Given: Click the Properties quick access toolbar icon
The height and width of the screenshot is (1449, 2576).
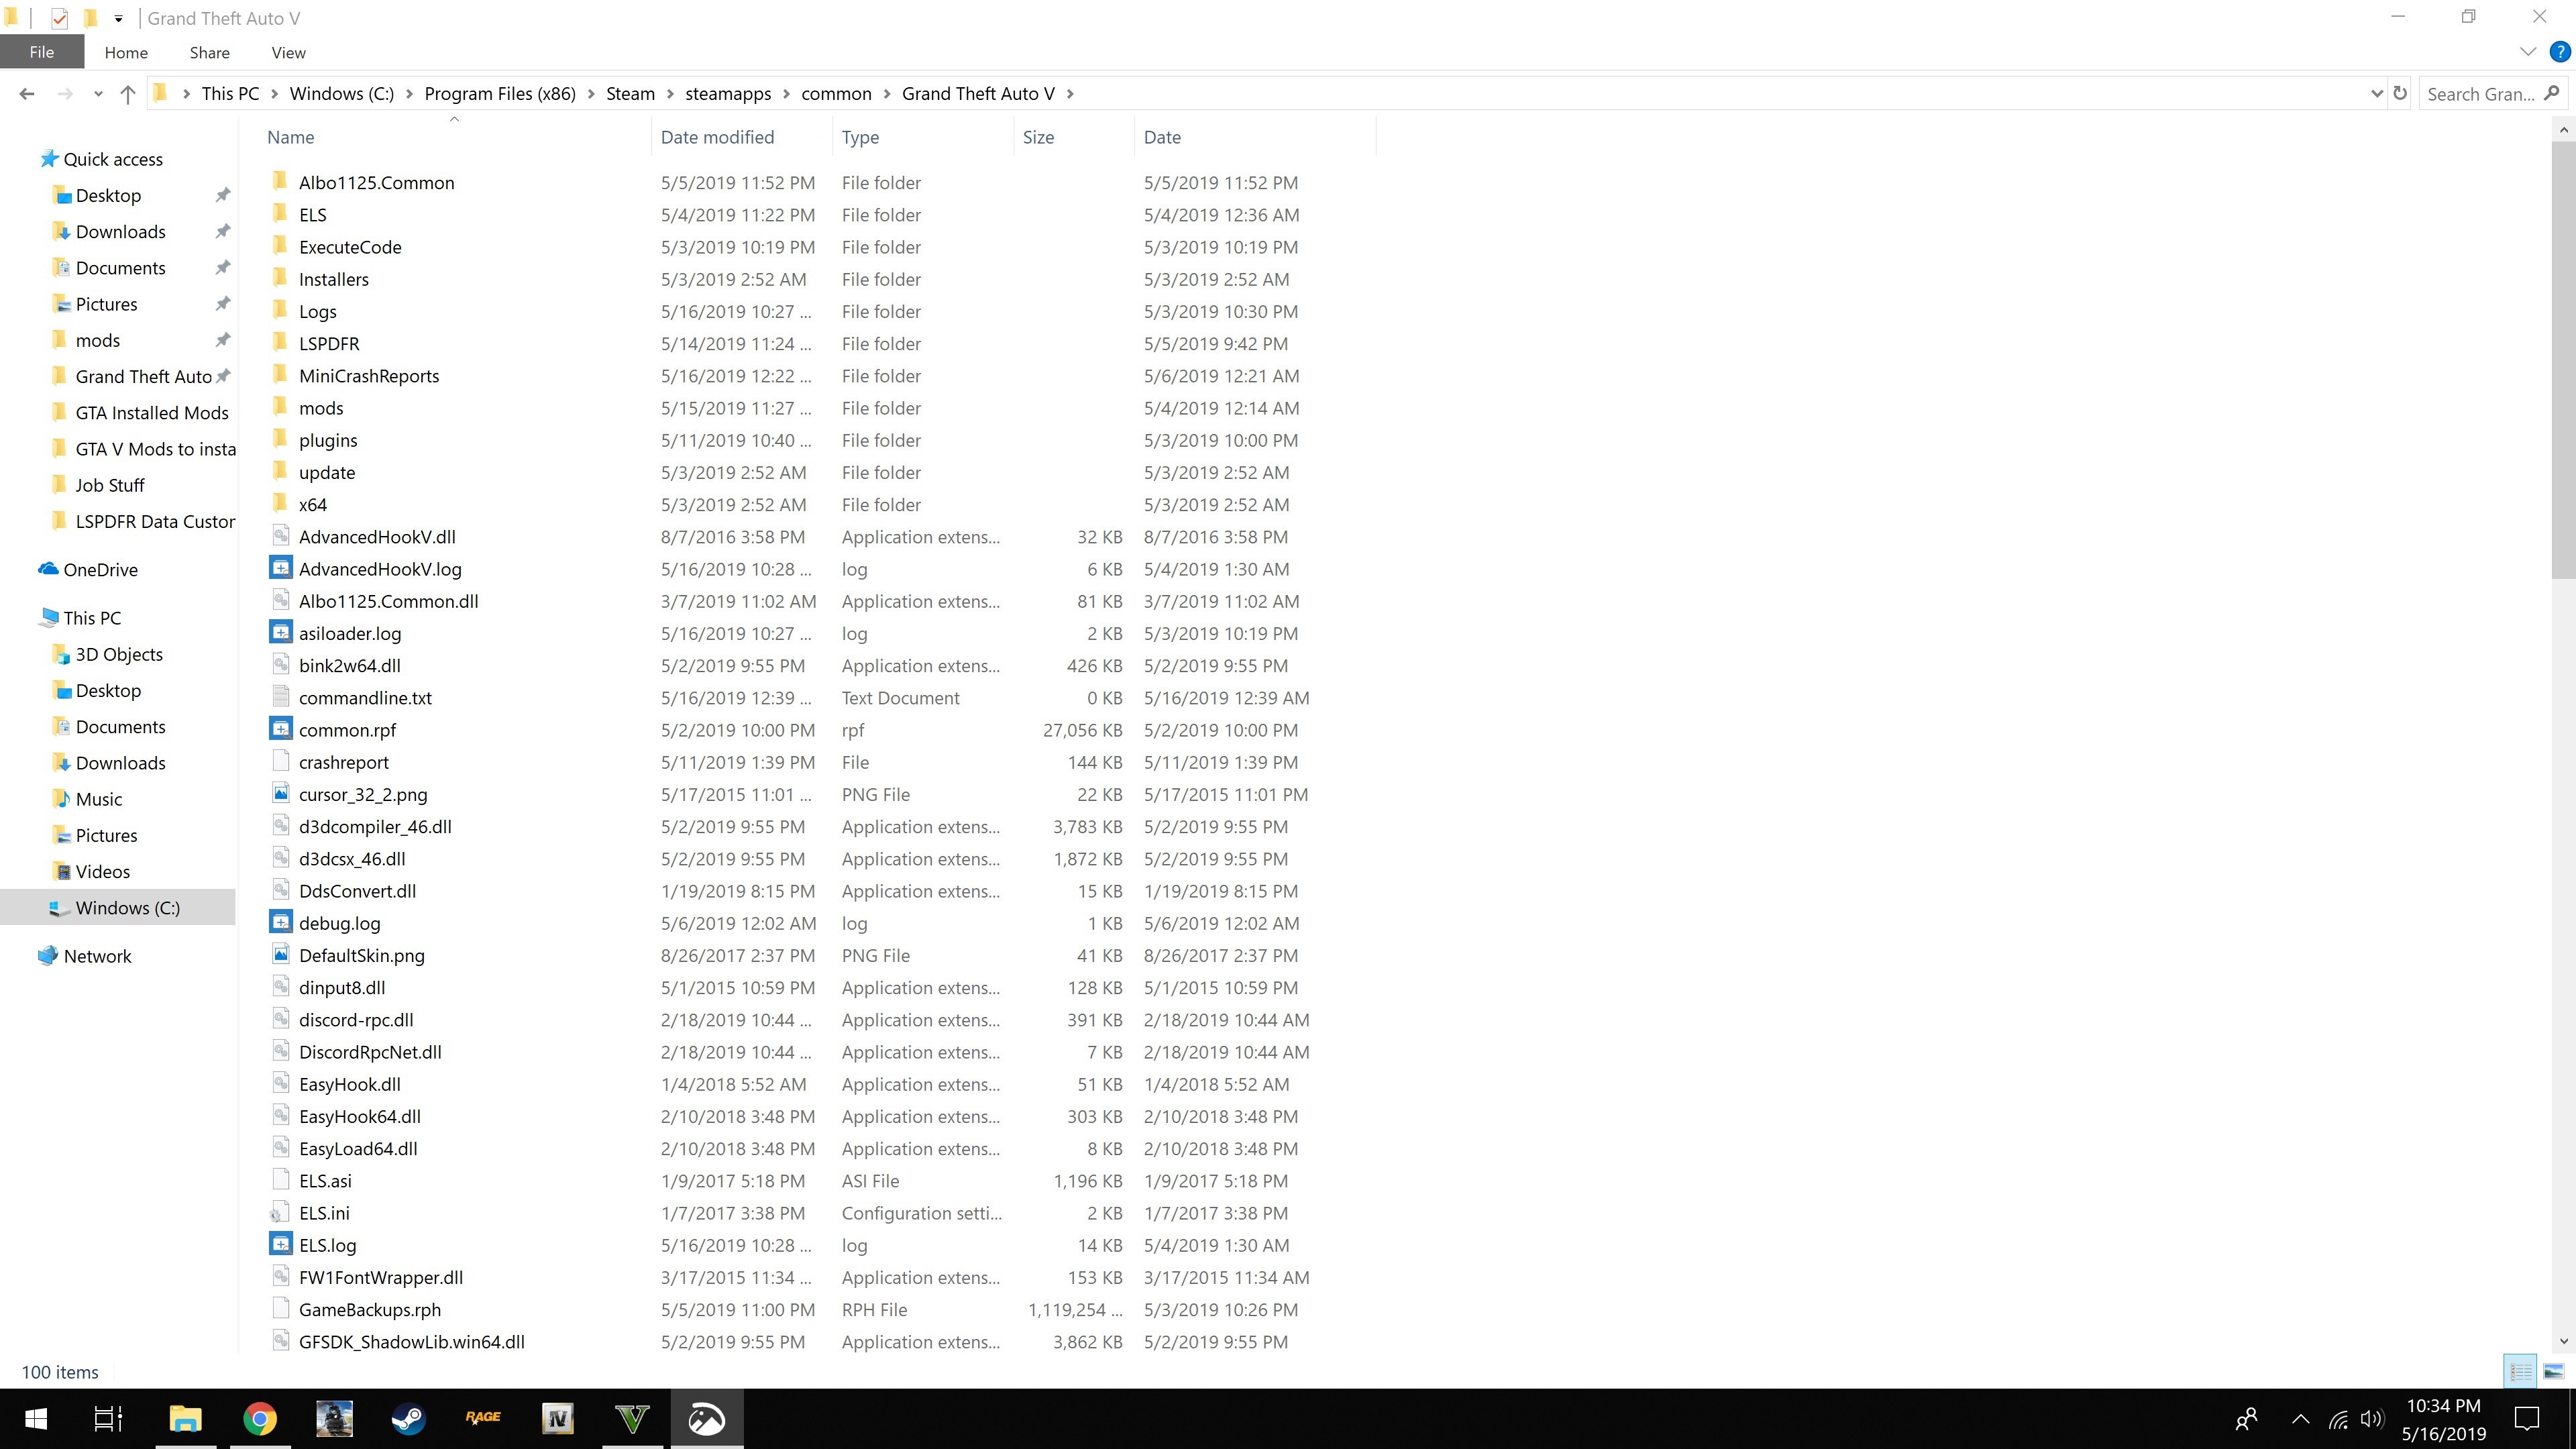Looking at the screenshot, I should pos(59,18).
